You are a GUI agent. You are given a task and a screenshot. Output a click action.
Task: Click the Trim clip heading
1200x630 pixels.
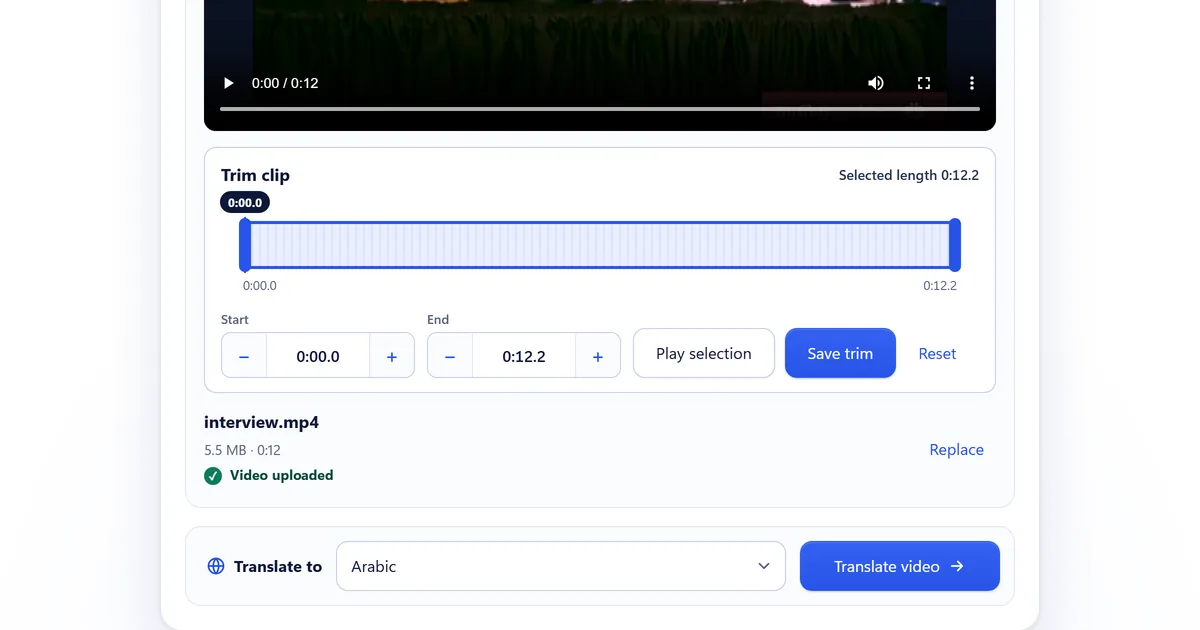click(x=256, y=175)
